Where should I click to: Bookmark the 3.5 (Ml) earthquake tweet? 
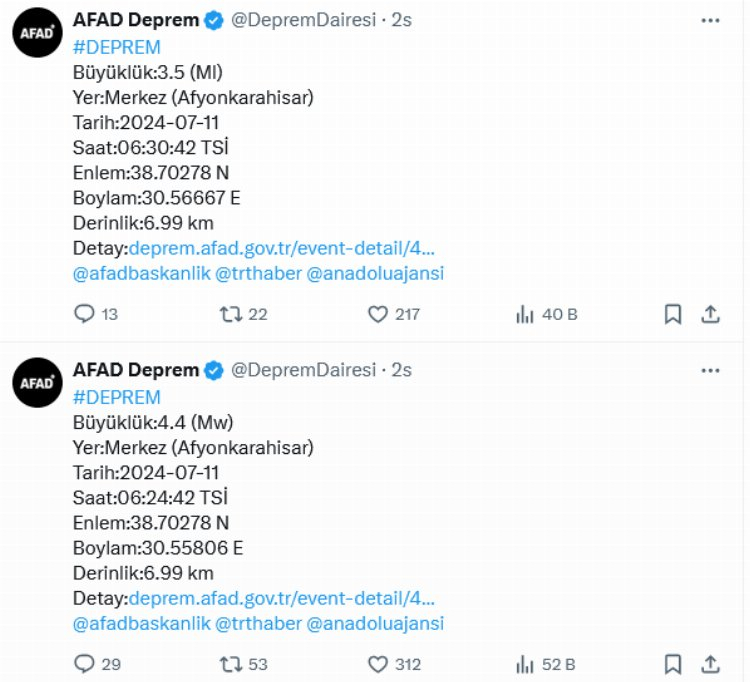[673, 314]
